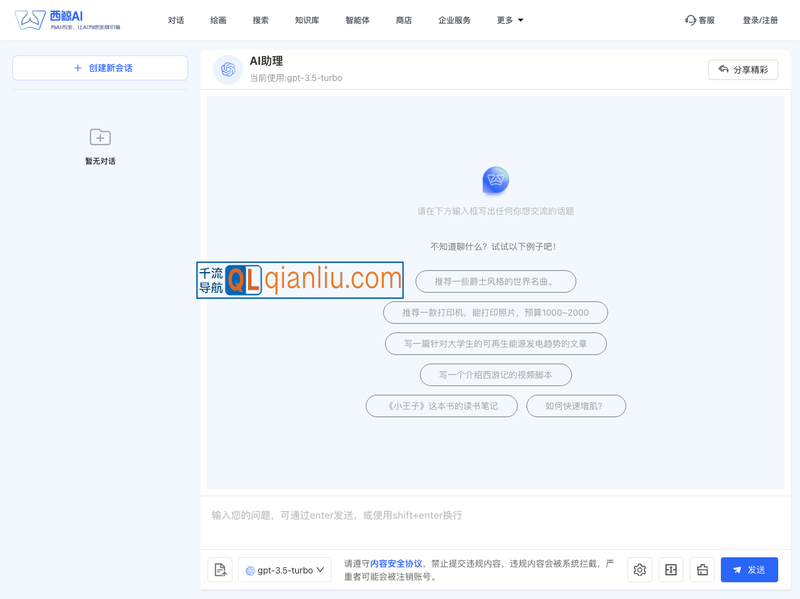Click the file upload icon in the input toolbar

(220, 570)
